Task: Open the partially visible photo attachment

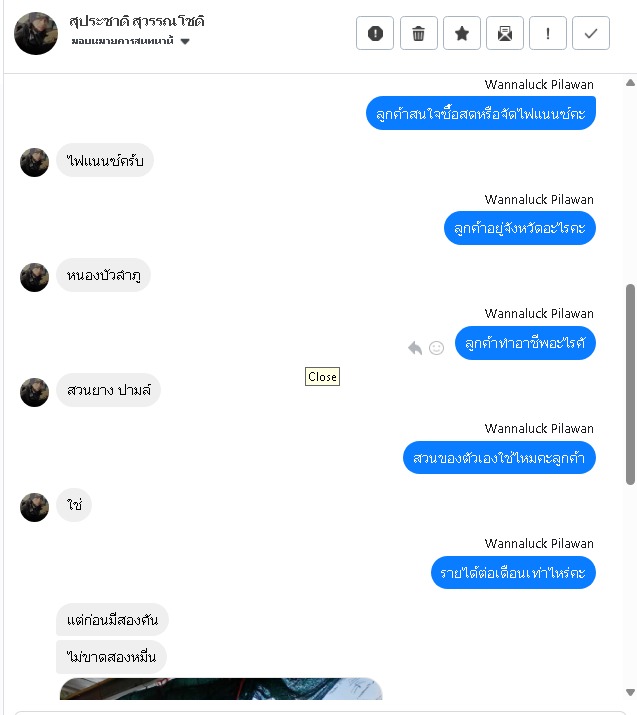Action: [x=221, y=689]
